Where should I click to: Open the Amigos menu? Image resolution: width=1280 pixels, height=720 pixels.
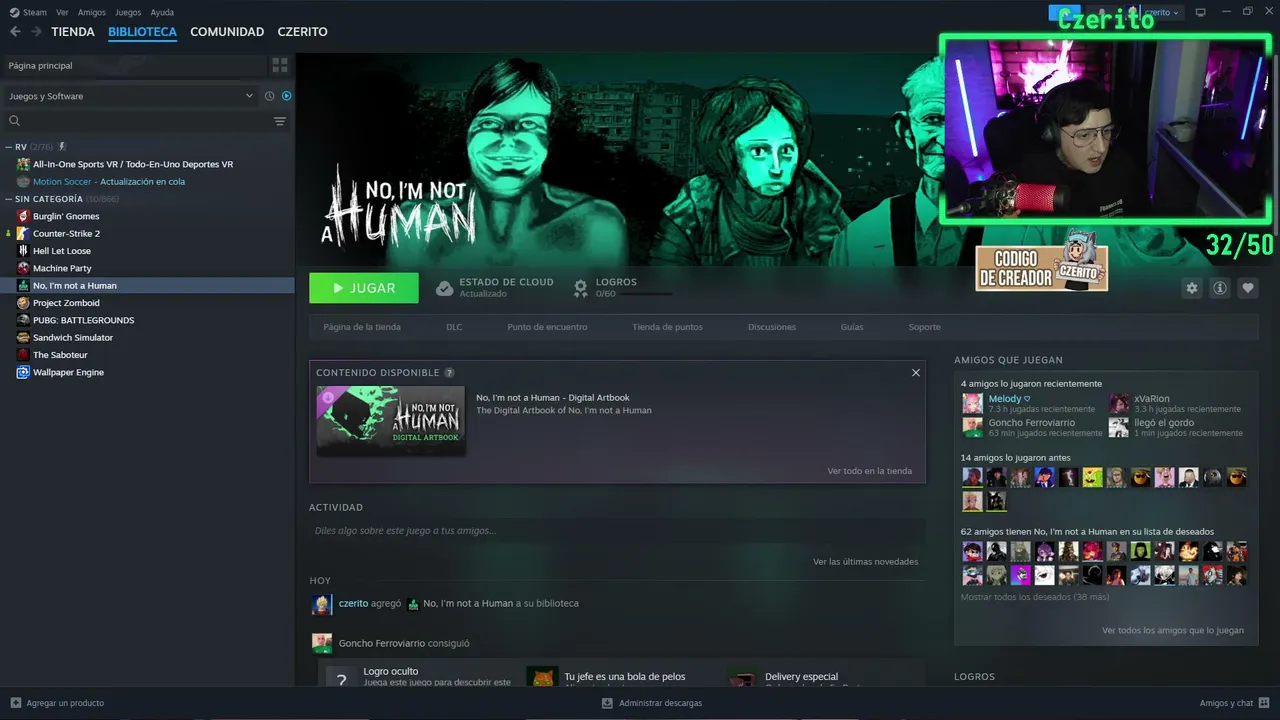[x=92, y=12]
